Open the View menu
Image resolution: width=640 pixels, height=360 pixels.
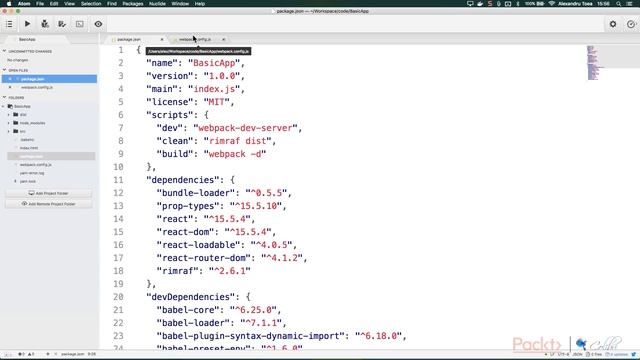coord(69,4)
